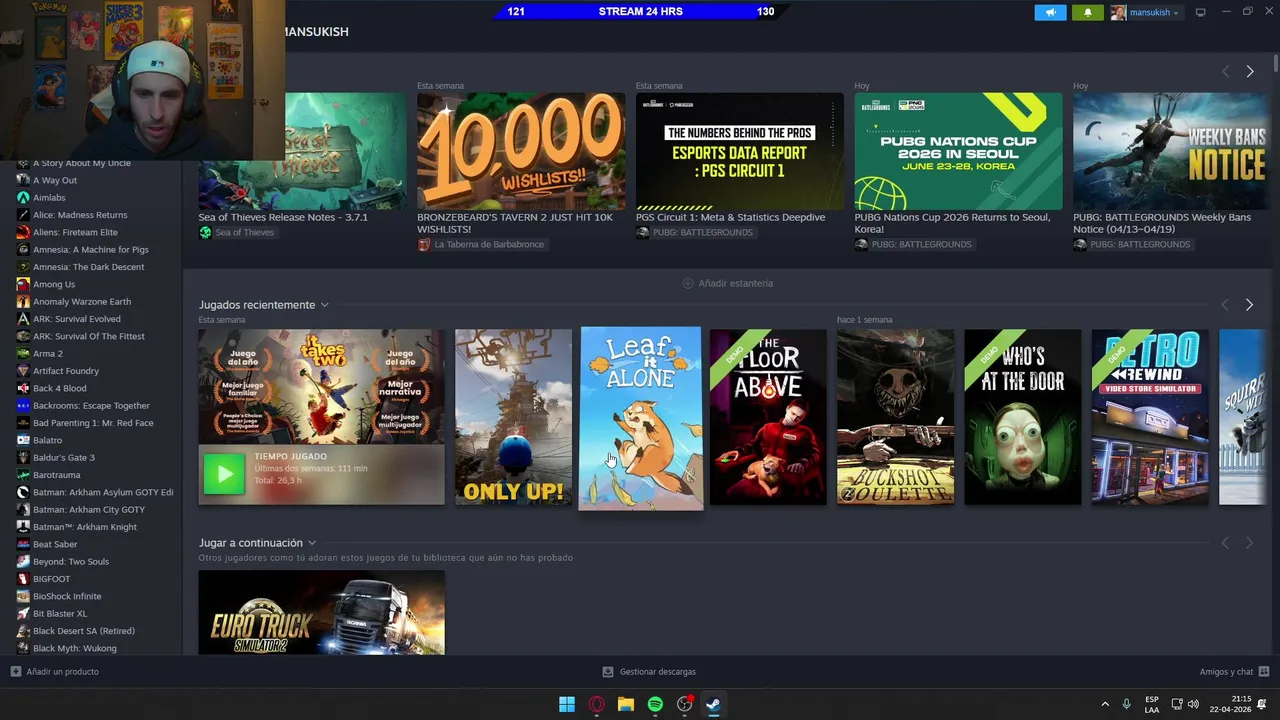Open Bronzebeard's Tavern 10,000 wishlists thumbnail

[x=521, y=151]
